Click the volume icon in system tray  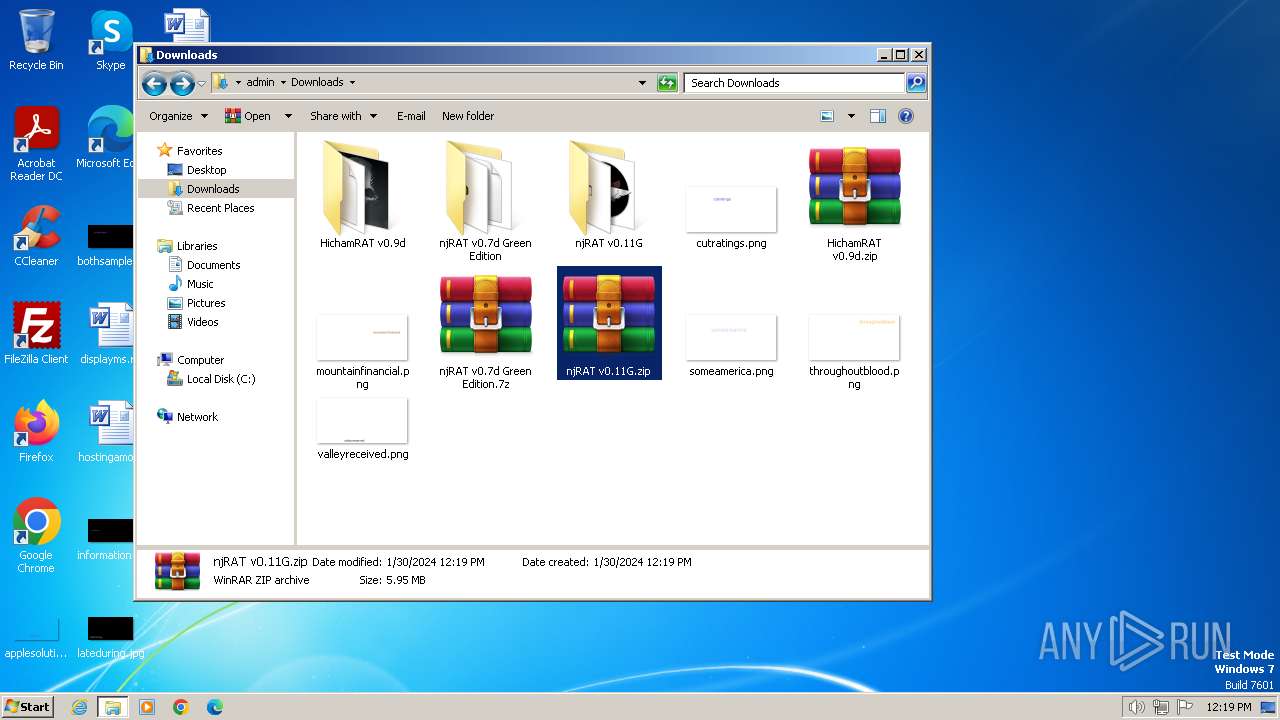pyautogui.click(x=1136, y=707)
